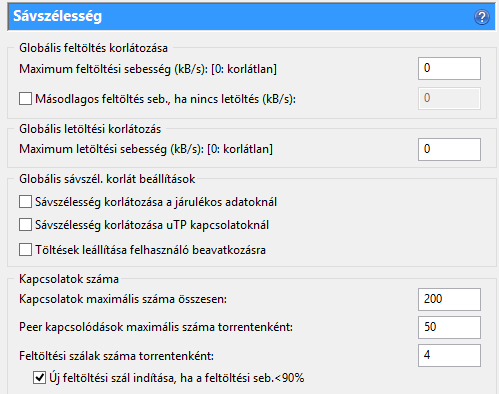Enable Sávszélesség korlátozása uTP kapcsolatoknál

pos(25,225)
